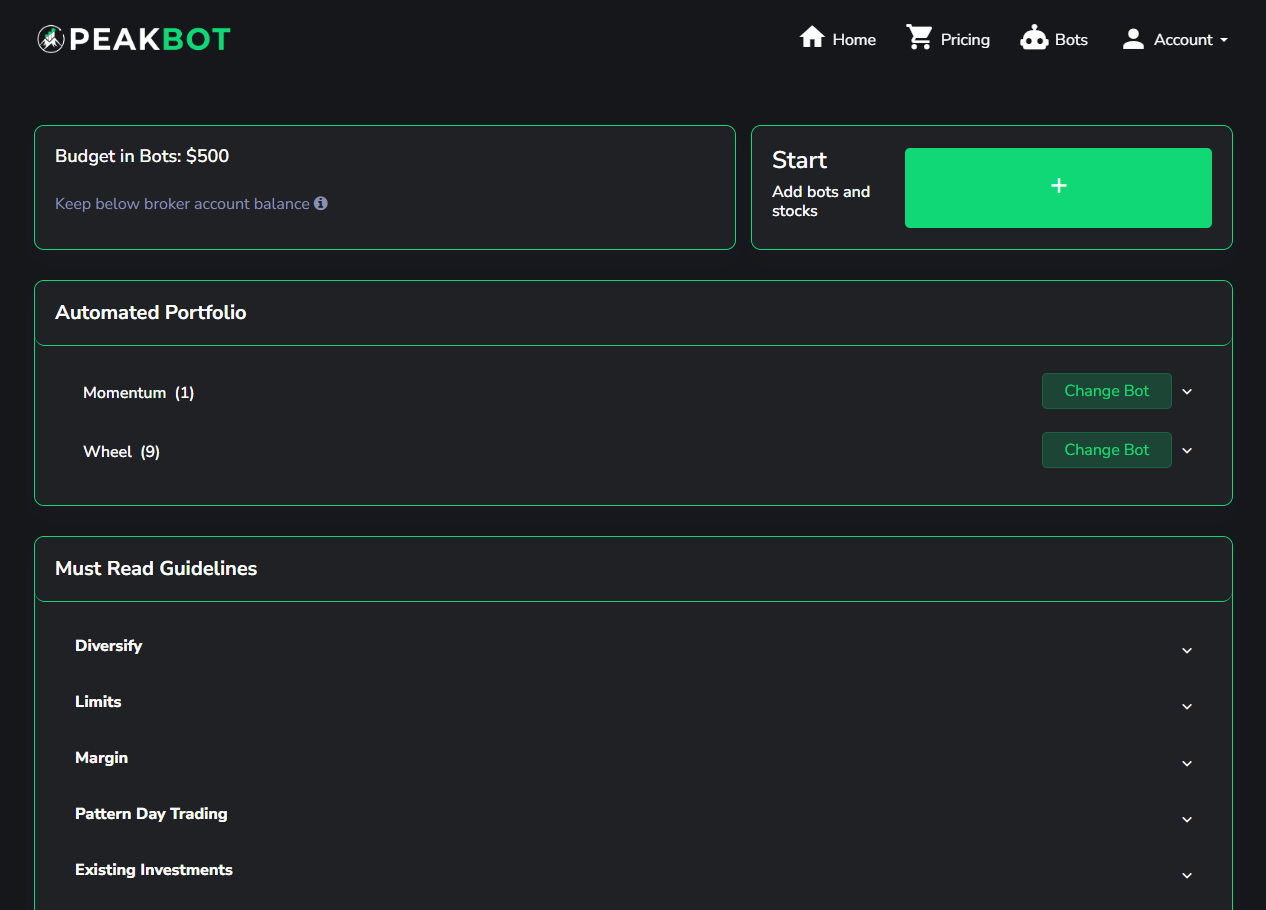This screenshot has height=910, width=1266.
Task: Click the green plus Start button
Action: coord(1058,188)
